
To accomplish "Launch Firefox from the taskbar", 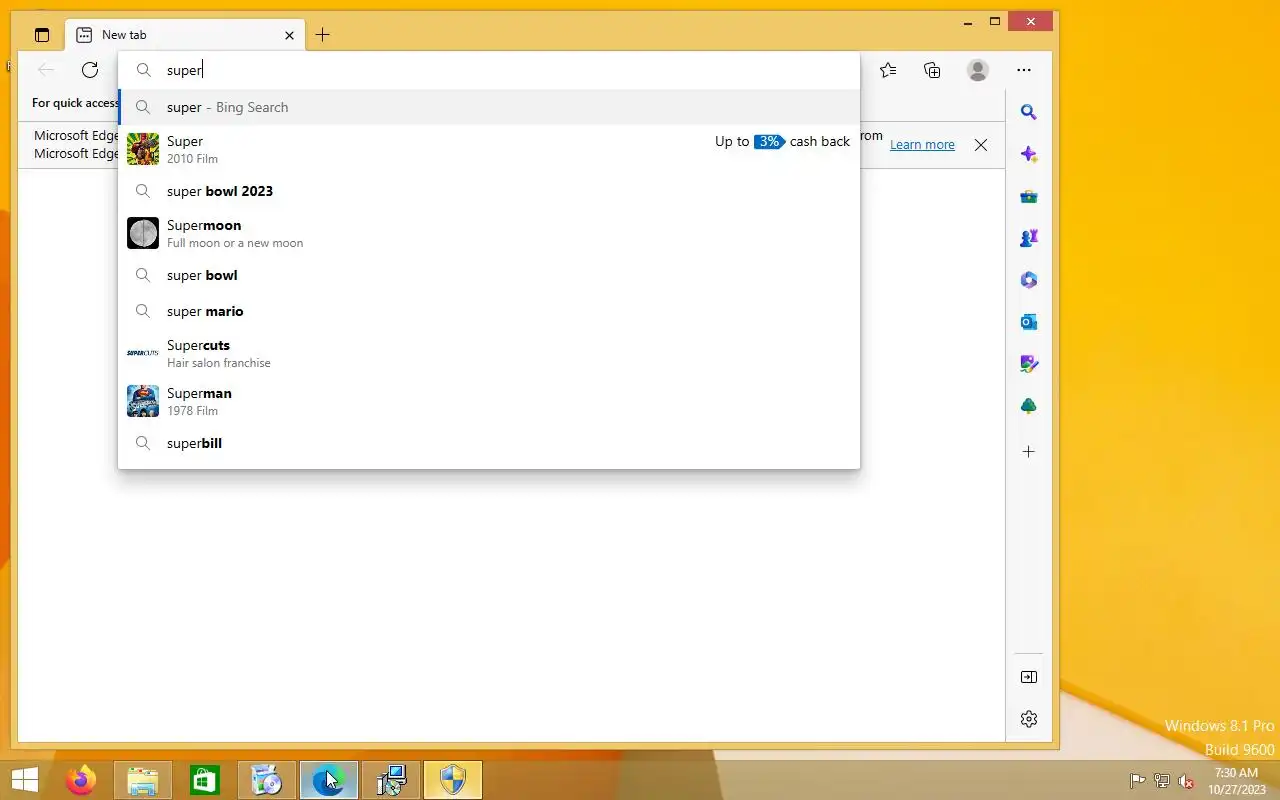I will (x=81, y=780).
